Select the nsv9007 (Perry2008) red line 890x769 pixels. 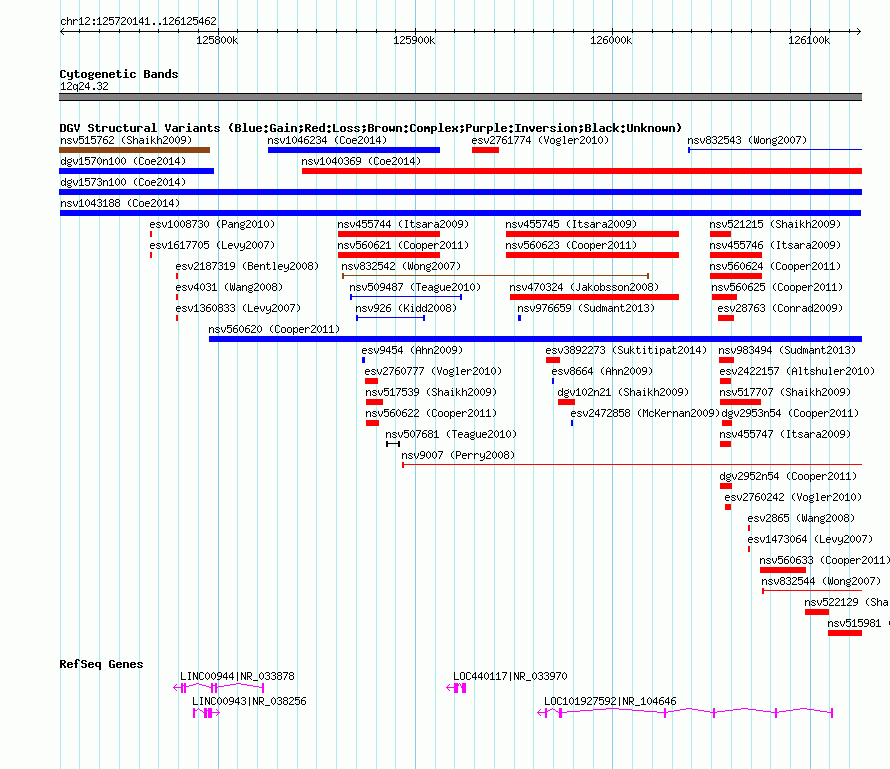click(632, 465)
